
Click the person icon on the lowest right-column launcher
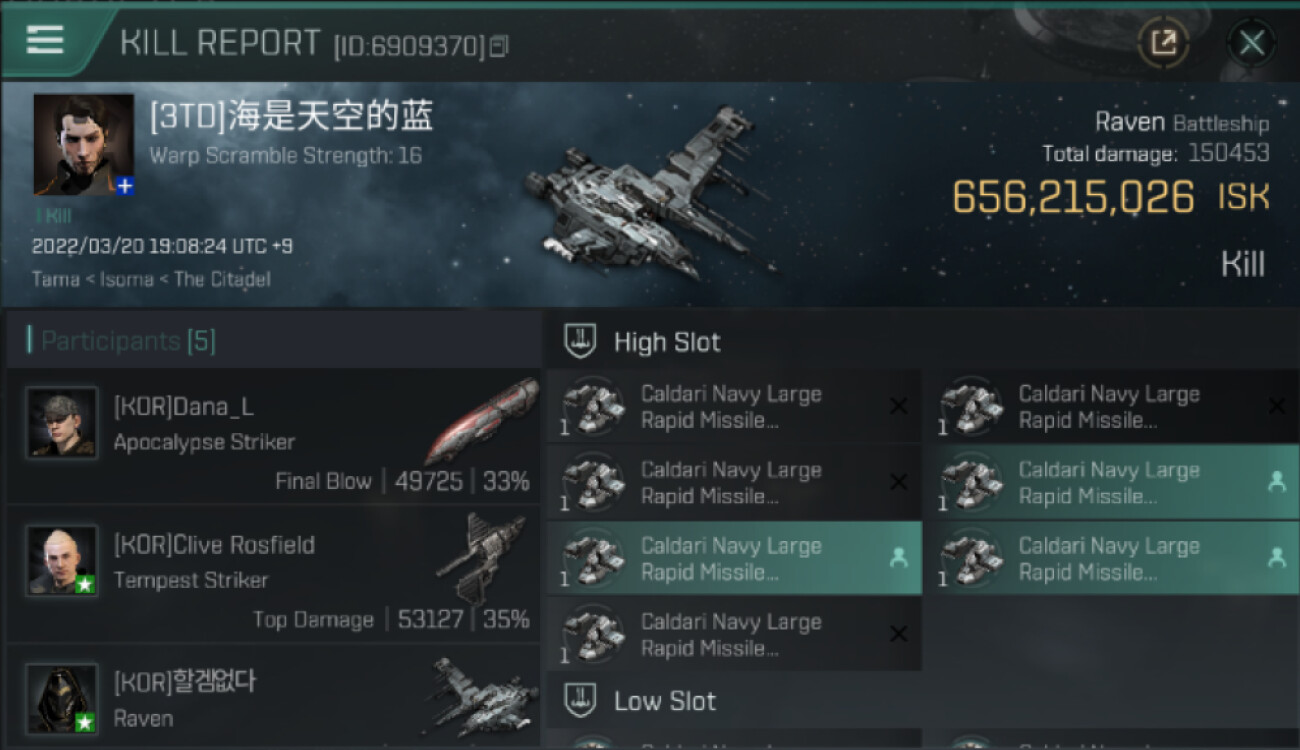coord(1276,558)
